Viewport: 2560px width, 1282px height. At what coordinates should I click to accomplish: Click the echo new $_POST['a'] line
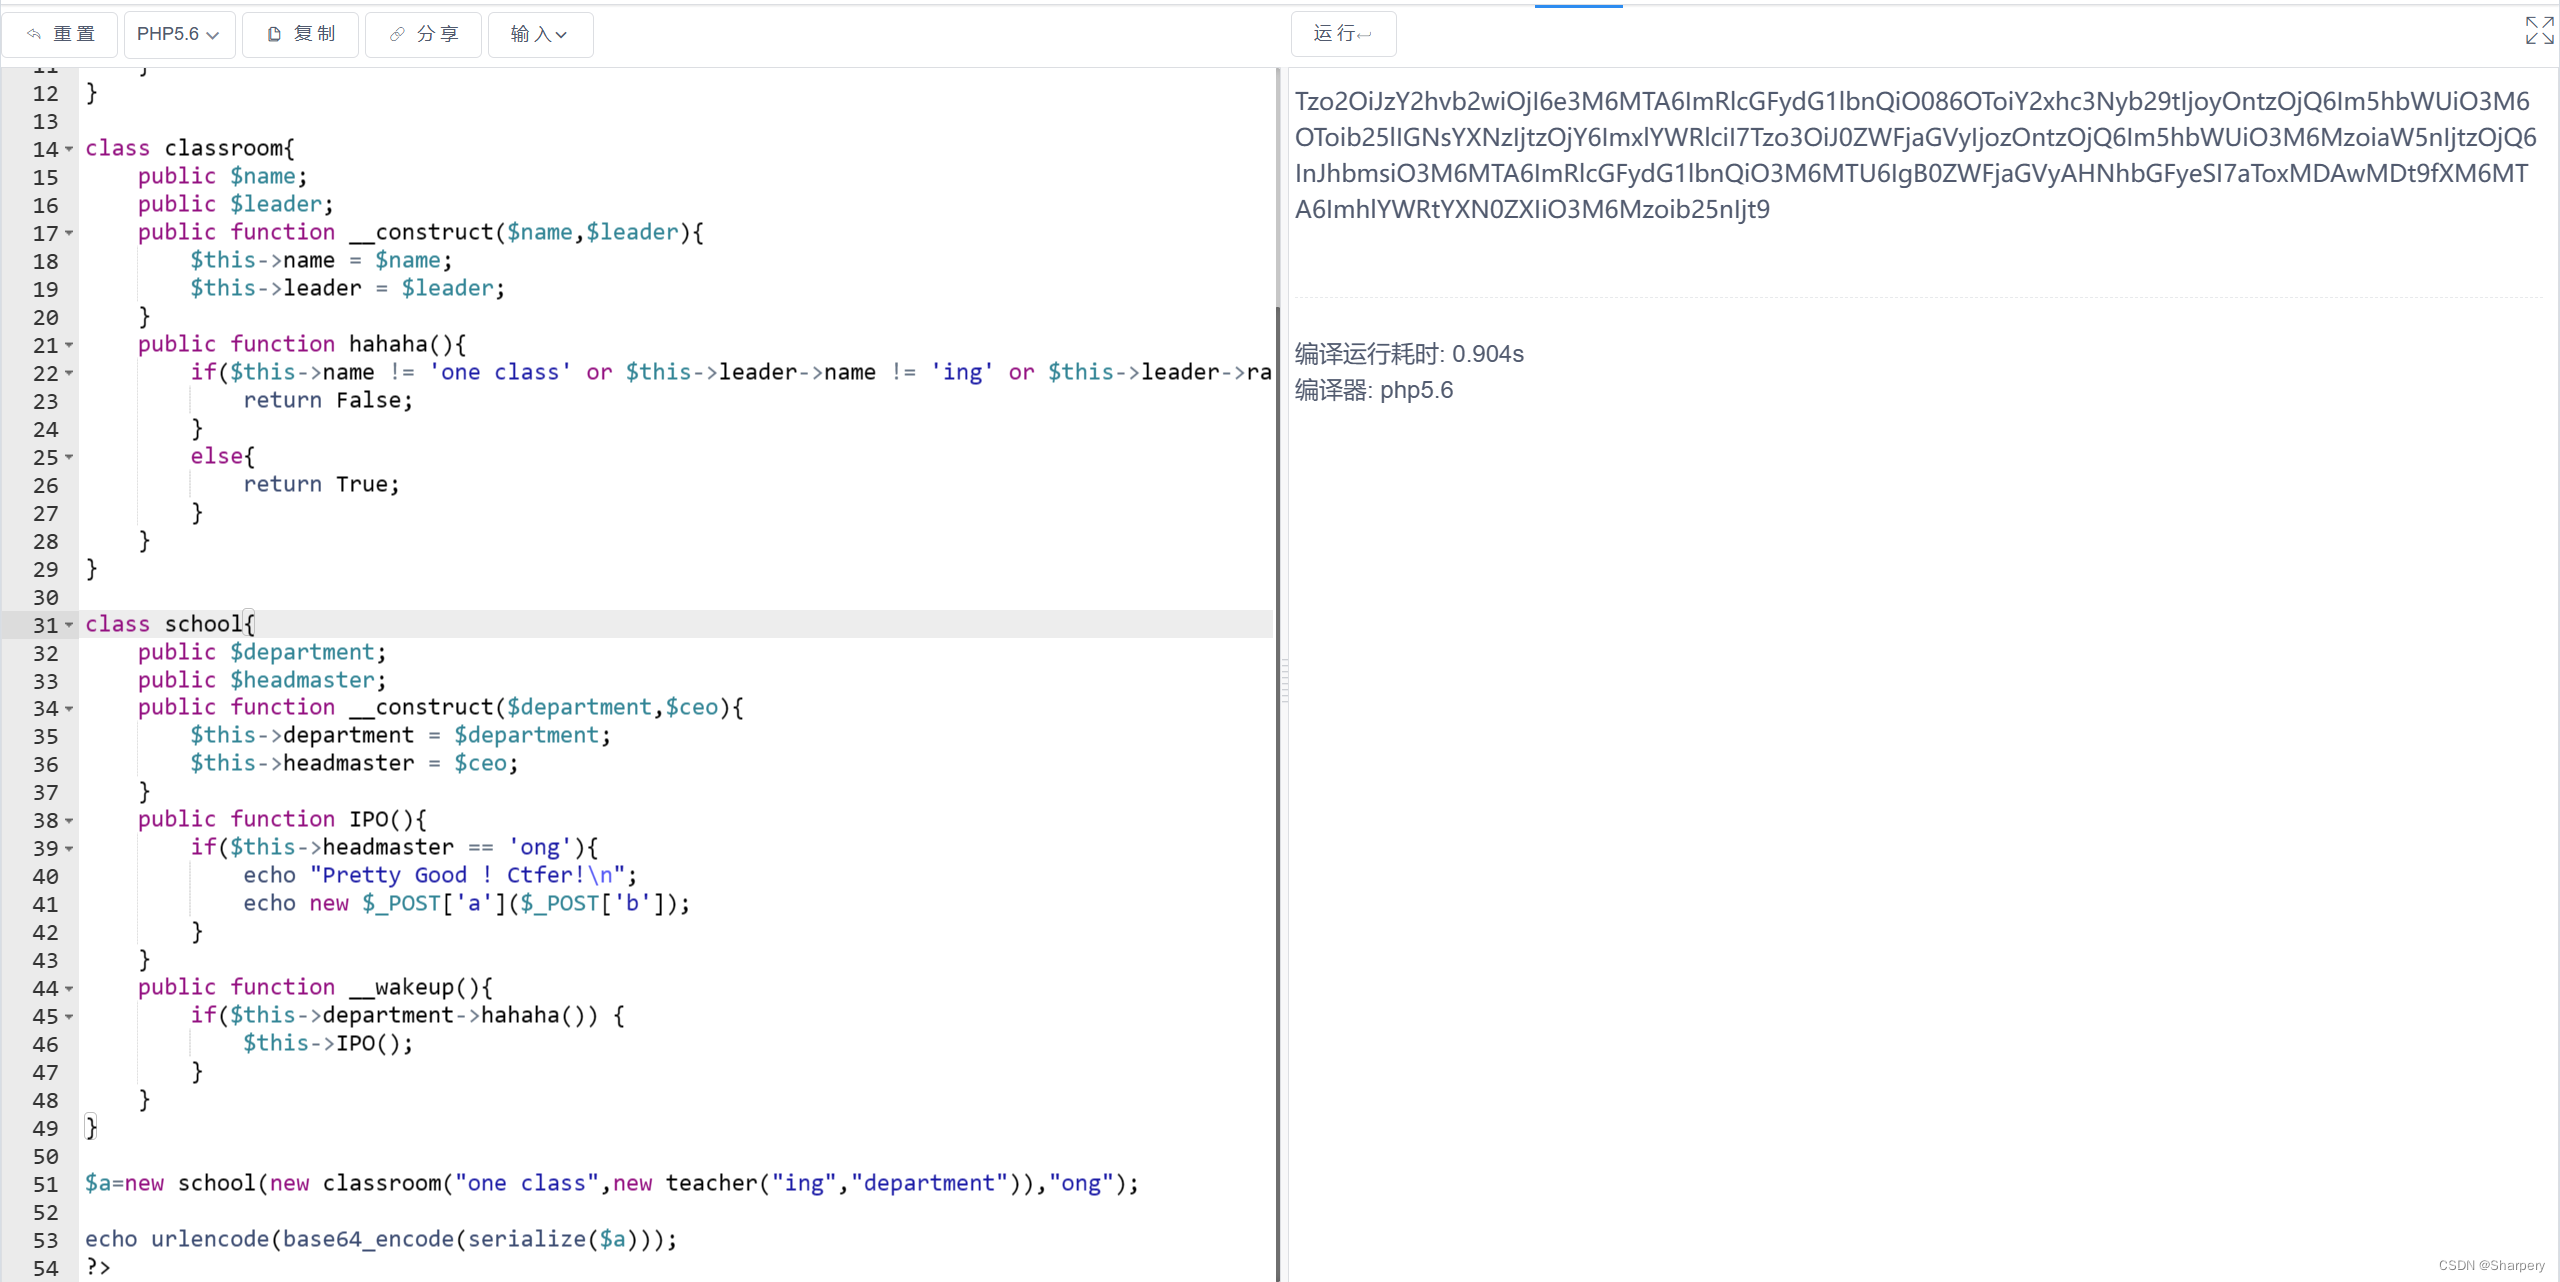(x=466, y=903)
